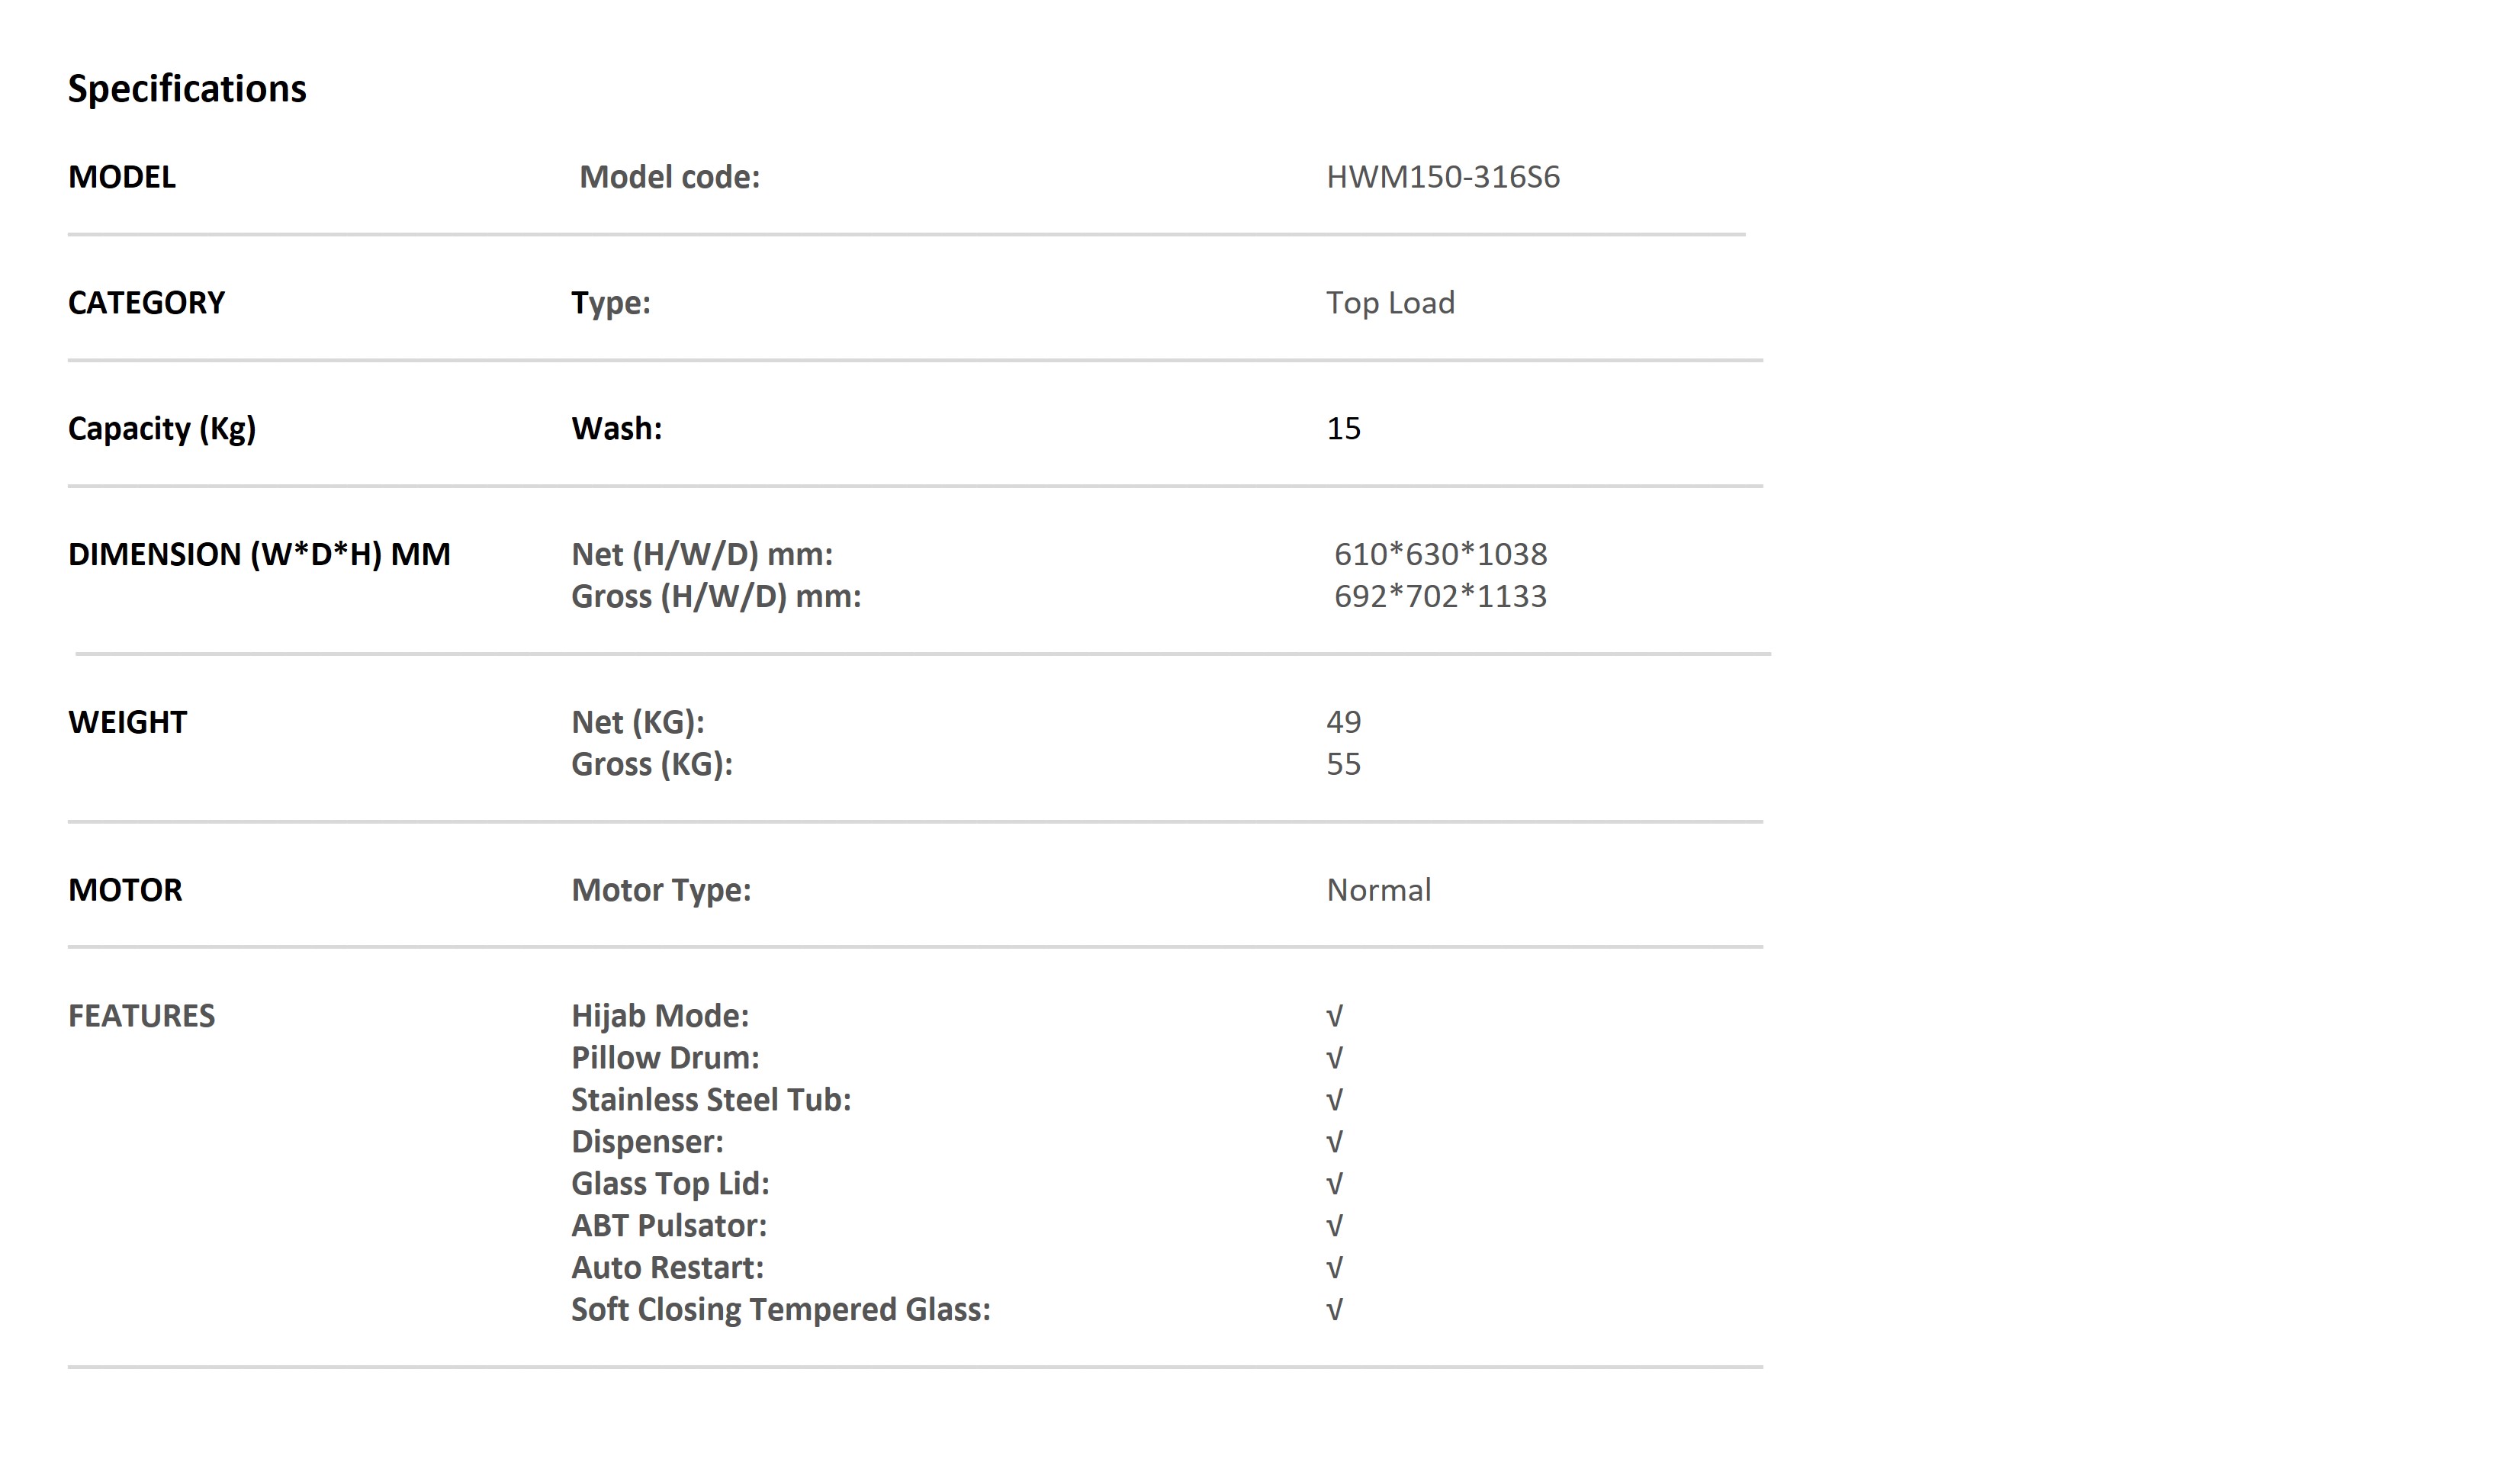Click the Wash capacity value 15
Image resolution: width=2520 pixels, height=1459 pixels.
pos(1343,429)
